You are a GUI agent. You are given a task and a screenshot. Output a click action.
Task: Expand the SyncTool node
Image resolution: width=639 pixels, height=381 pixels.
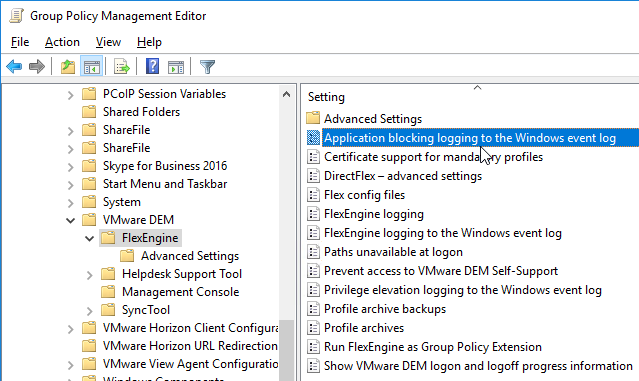[90, 311]
